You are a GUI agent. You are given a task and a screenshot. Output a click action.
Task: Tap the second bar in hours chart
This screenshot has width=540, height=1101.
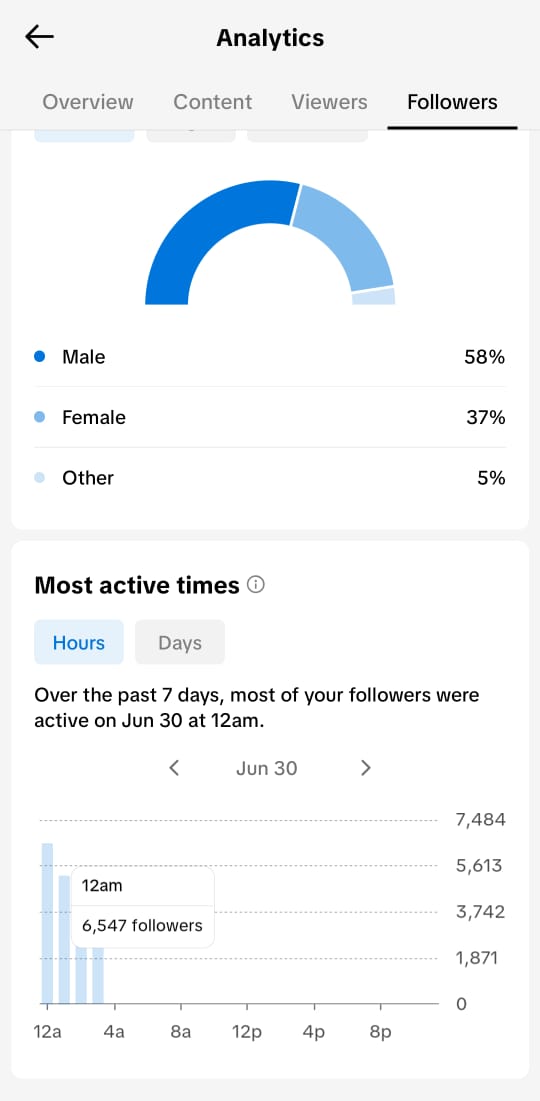[x=64, y=940]
